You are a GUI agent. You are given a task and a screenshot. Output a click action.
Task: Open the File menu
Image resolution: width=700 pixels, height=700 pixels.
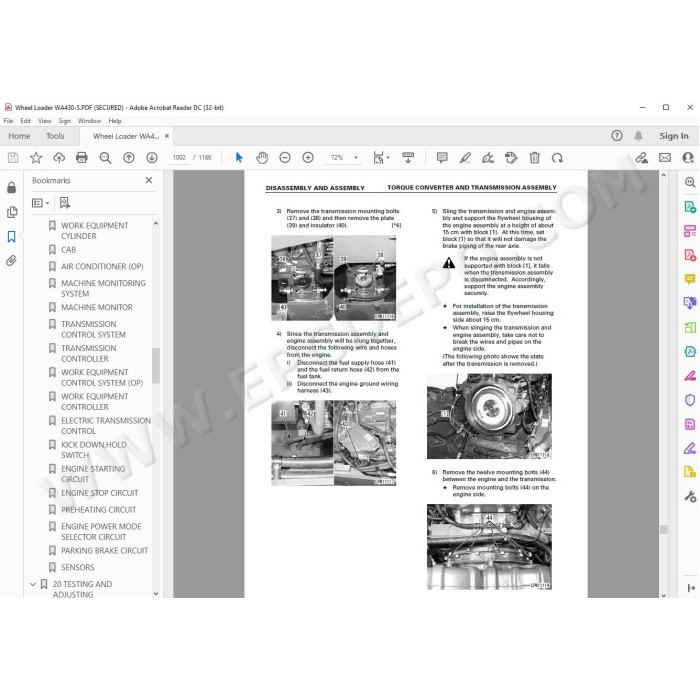tap(8, 121)
